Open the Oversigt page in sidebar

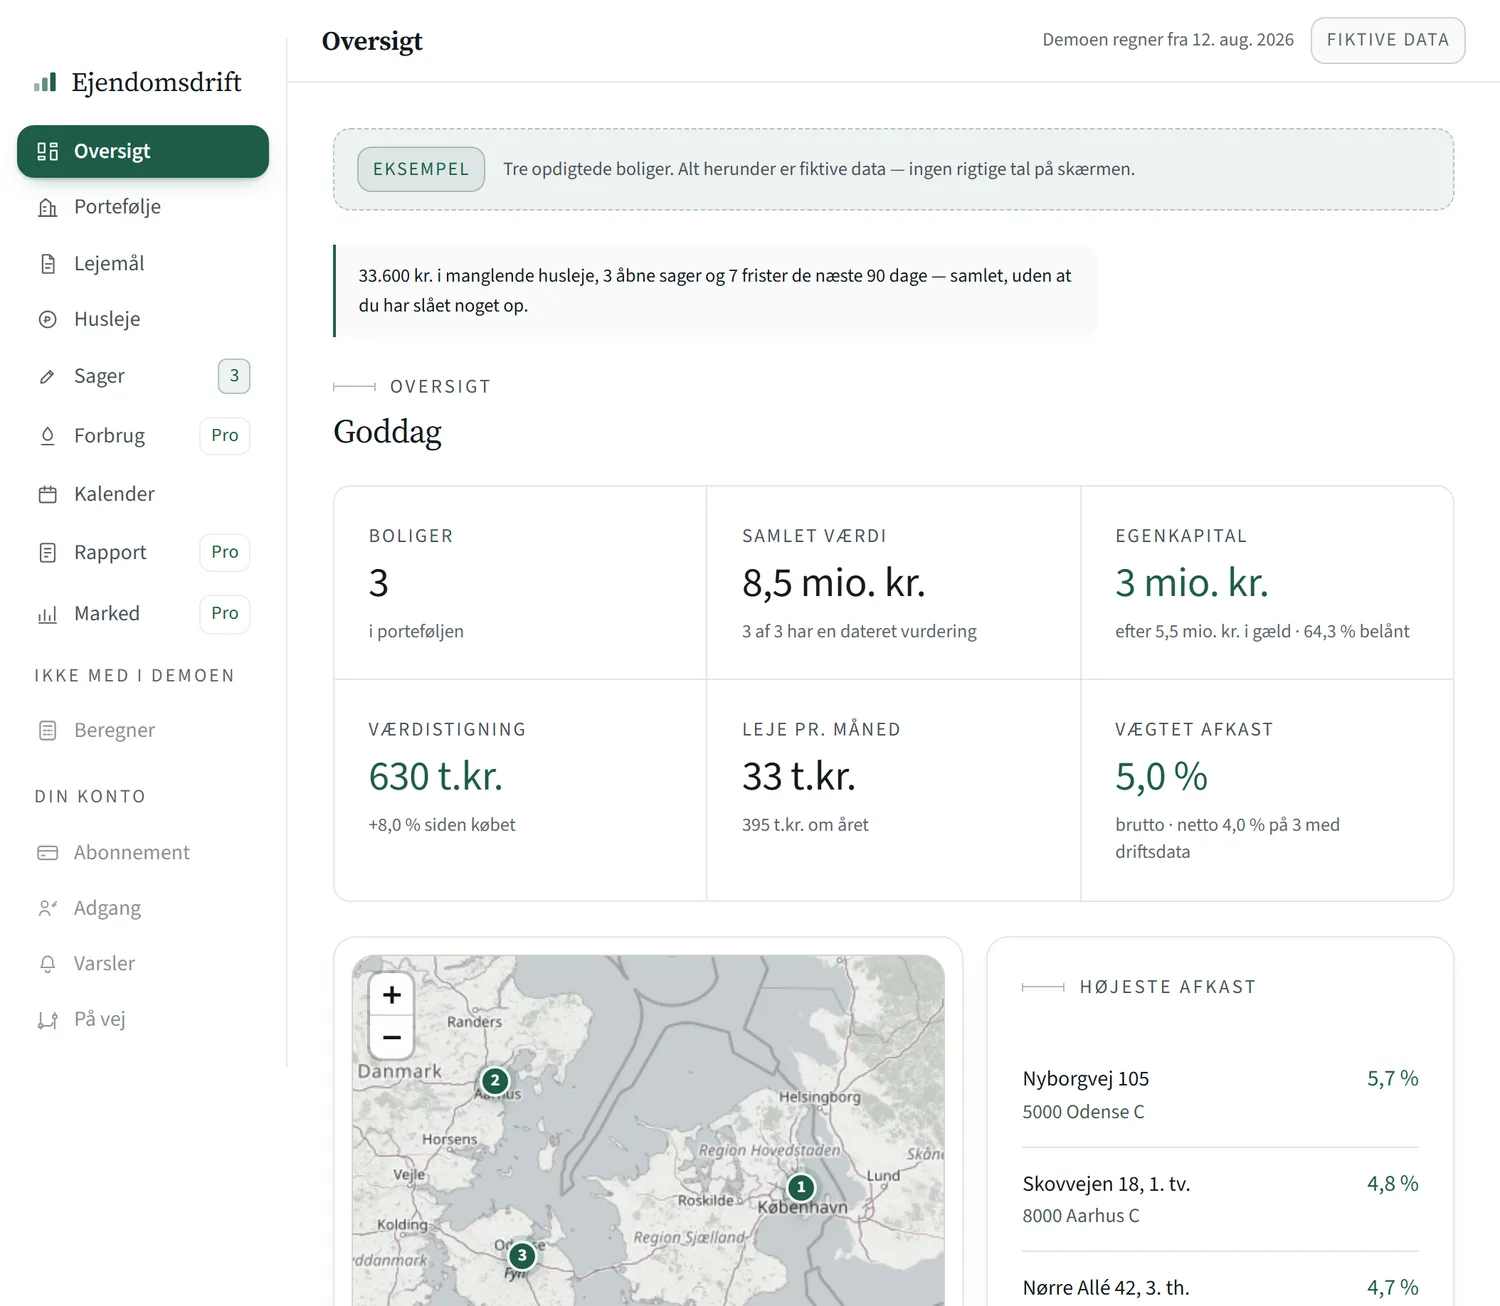pyautogui.click(x=143, y=151)
